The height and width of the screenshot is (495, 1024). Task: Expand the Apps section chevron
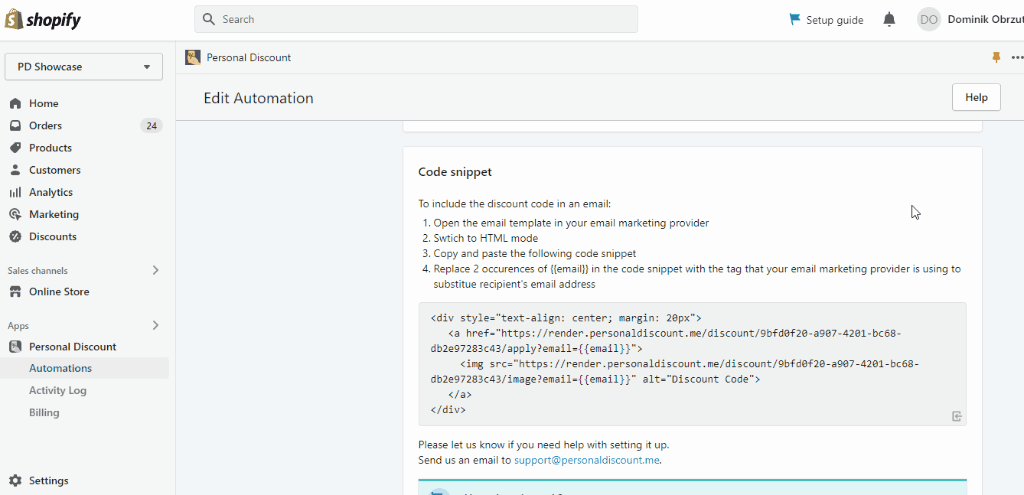[155, 325]
